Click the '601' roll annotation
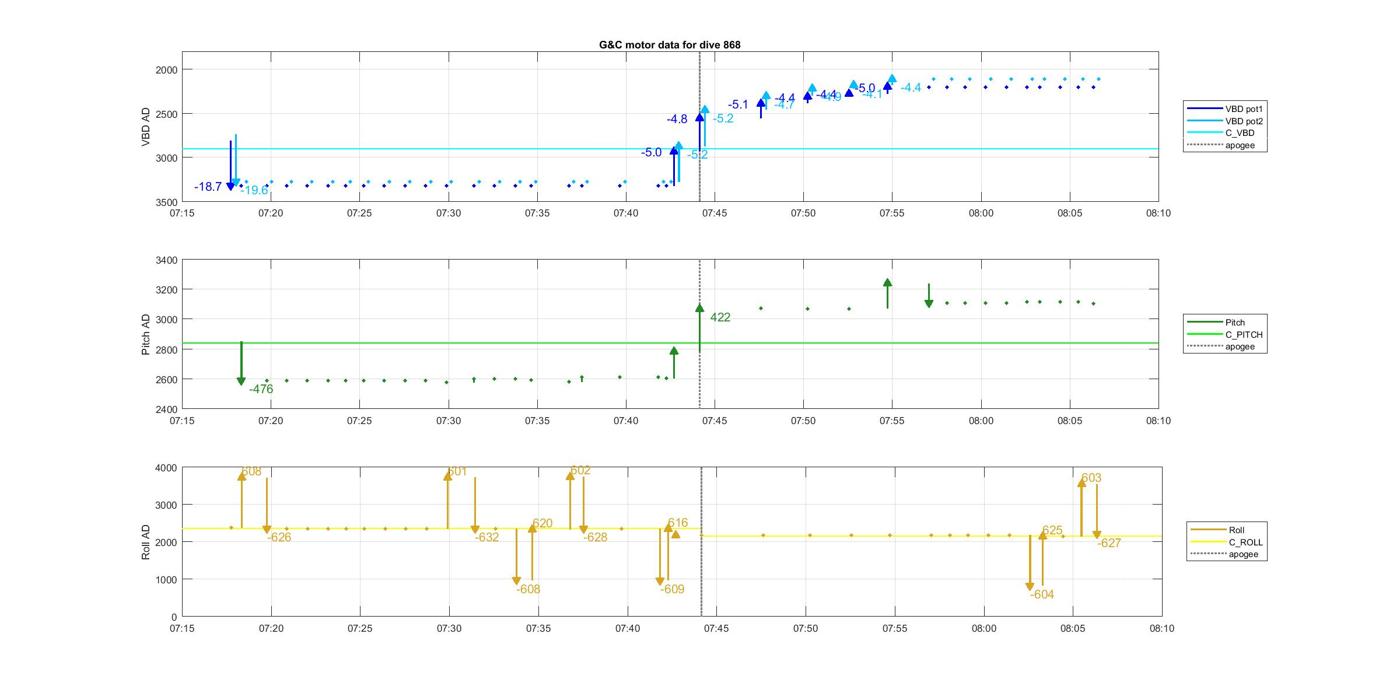This screenshot has width=1400, height=693. [457, 471]
